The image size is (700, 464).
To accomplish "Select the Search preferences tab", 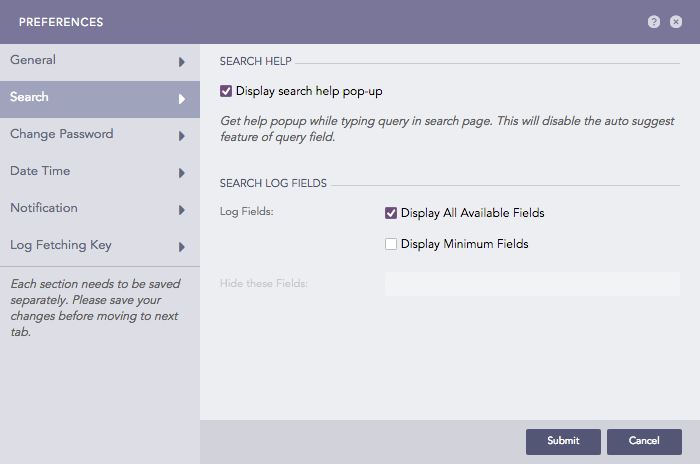I will (x=100, y=99).
